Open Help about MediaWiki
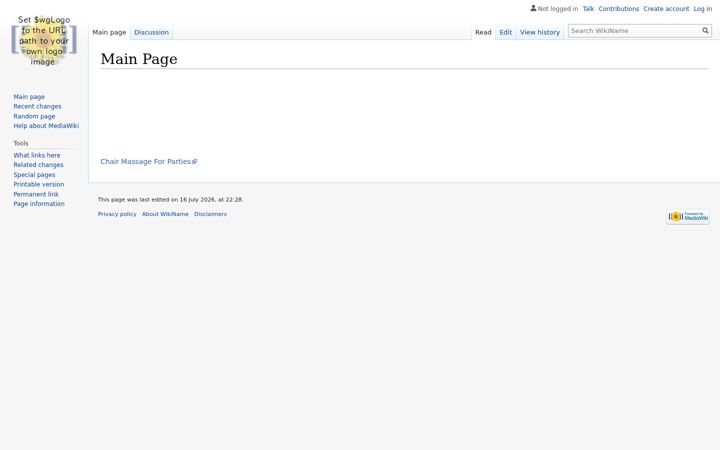 (46, 126)
